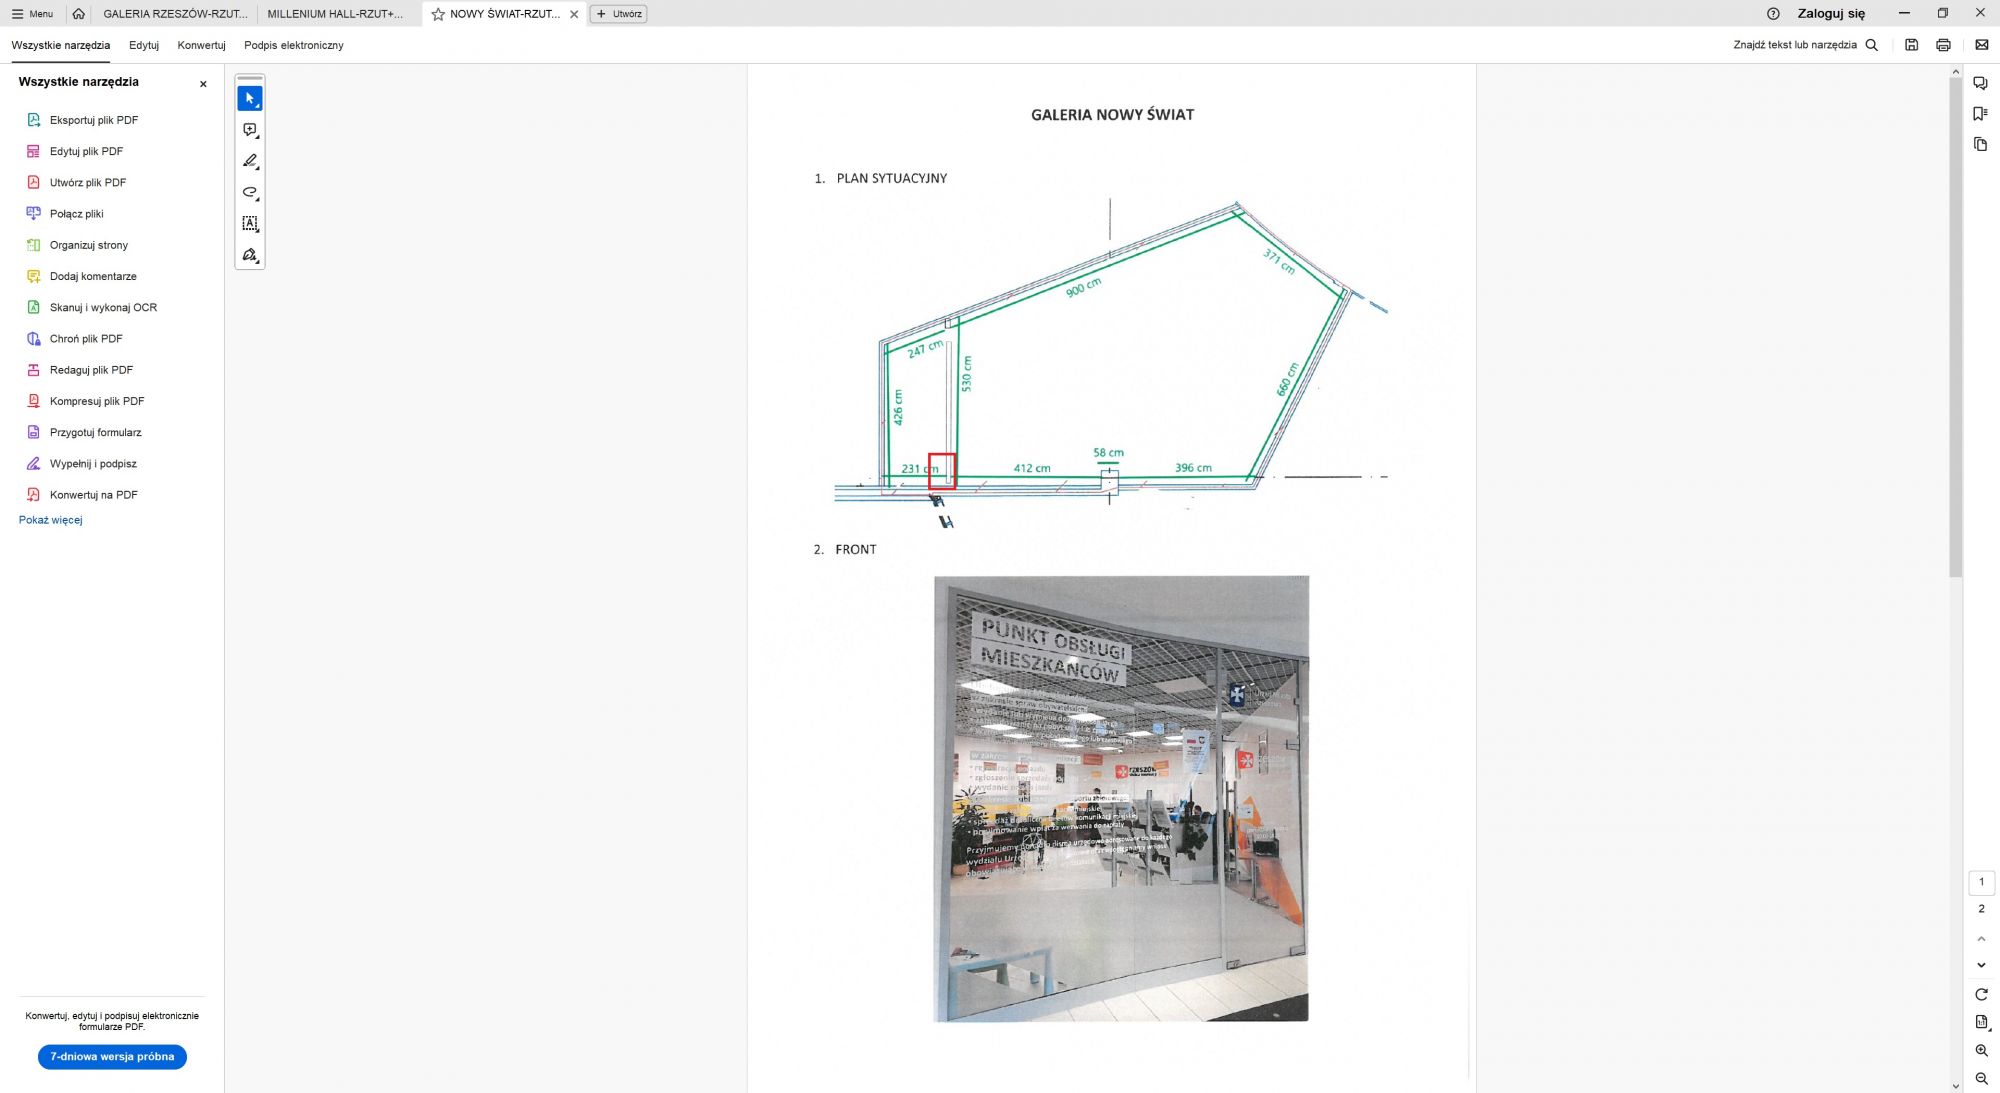This screenshot has width=2000, height=1093.
Task: Select the highlighter pen tool
Action: tap(250, 161)
